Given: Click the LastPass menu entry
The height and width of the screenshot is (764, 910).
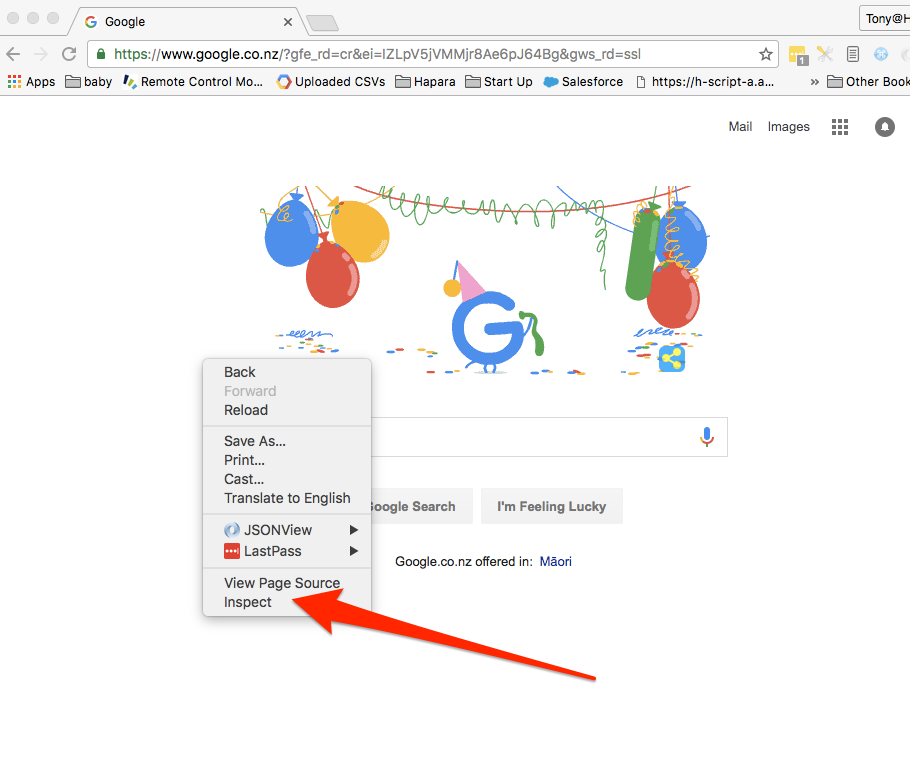Looking at the screenshot, I should point(287,551).
